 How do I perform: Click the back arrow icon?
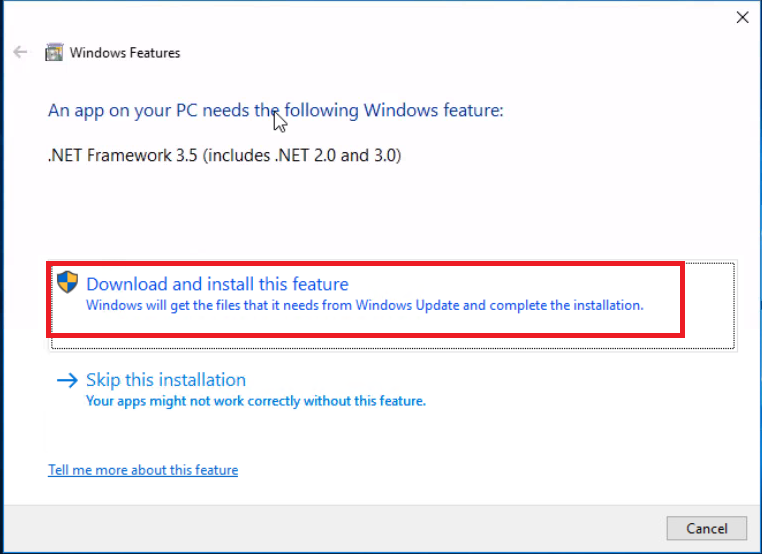[20, 52]
